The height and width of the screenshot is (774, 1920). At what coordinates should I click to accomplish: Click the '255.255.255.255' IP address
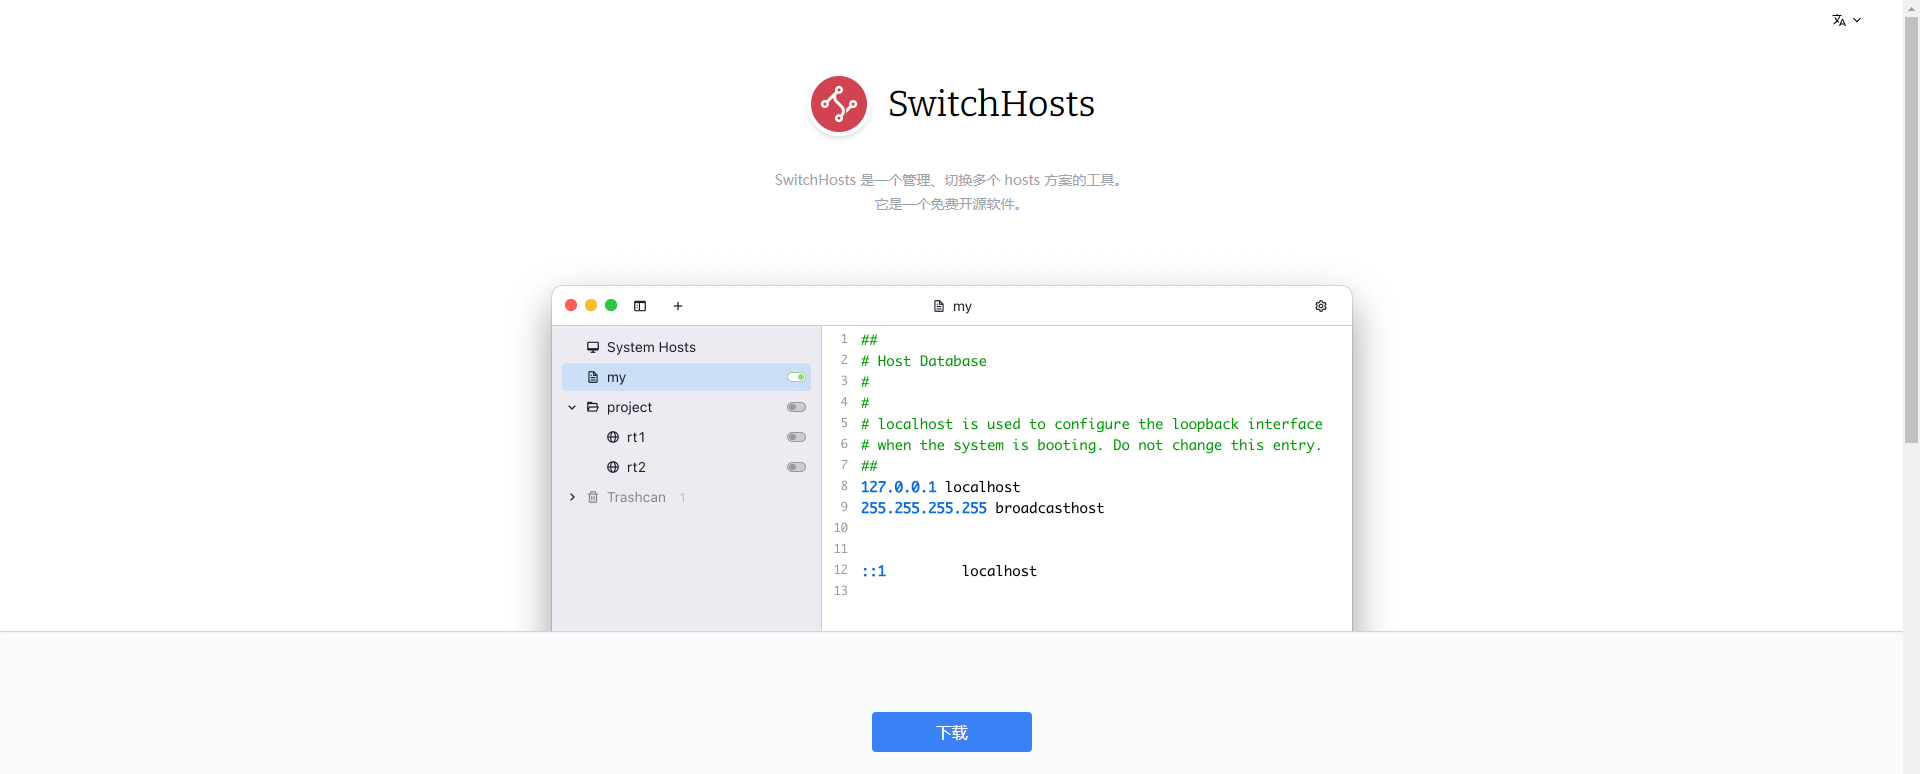coord(923,508)
